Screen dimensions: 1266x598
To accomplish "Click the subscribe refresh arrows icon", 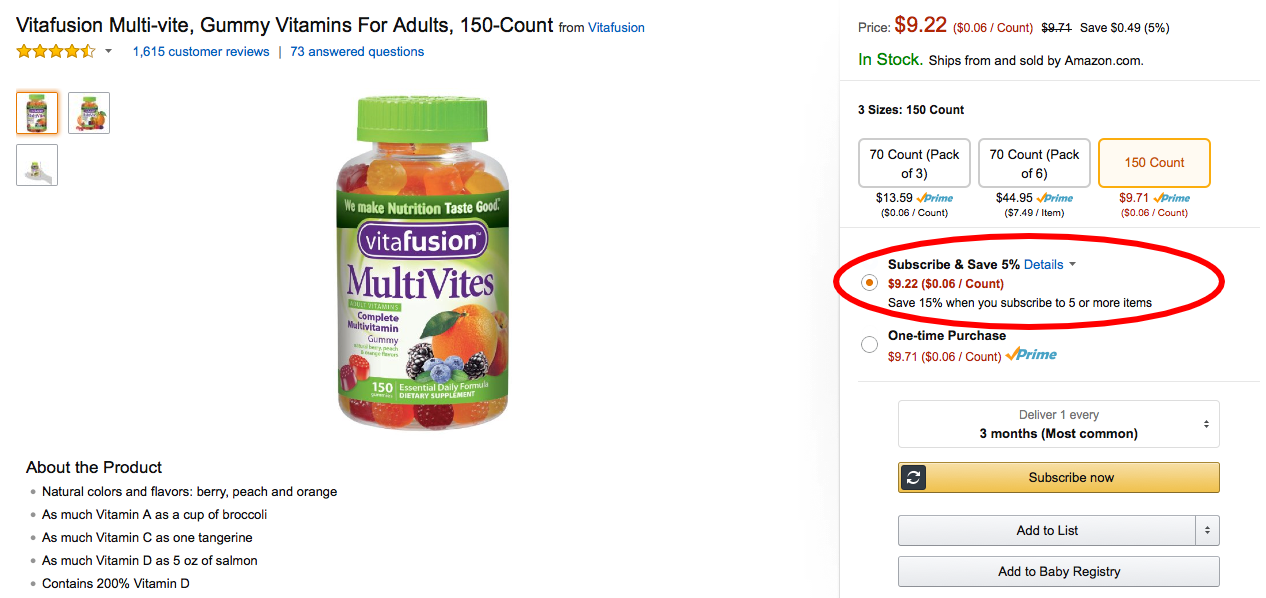I will (913, 478).
